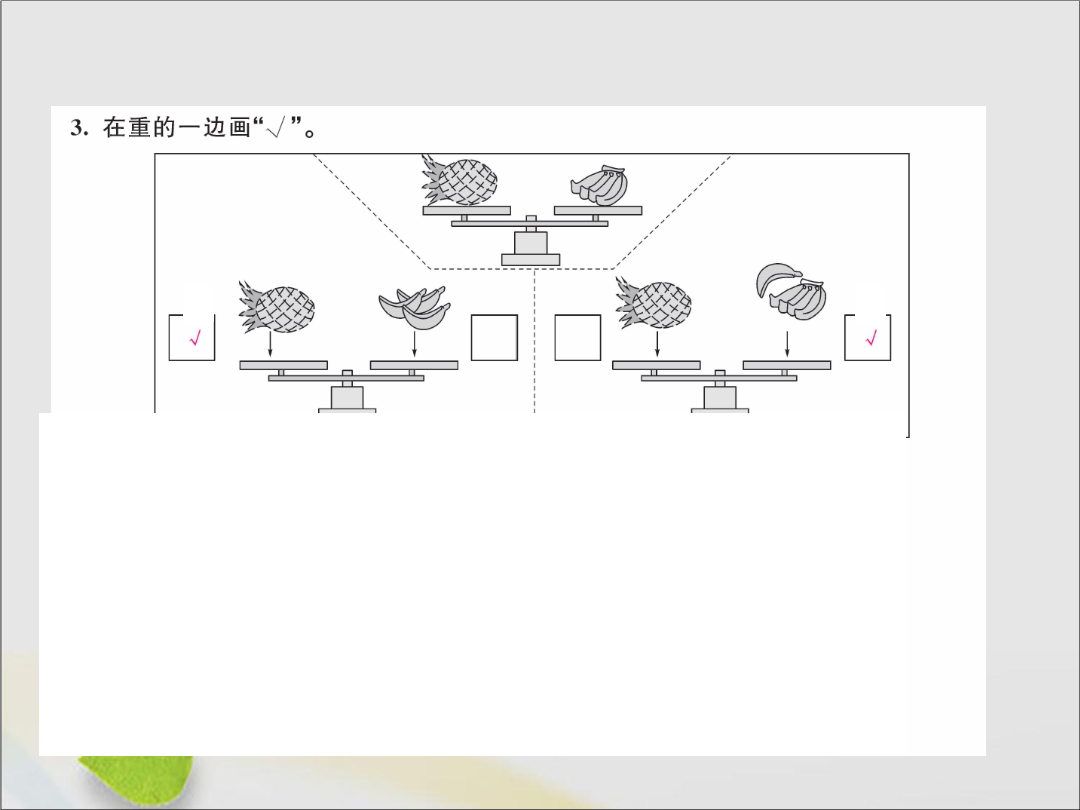Click the checked box beside the banana bunch with extra banana

point(868,338)
